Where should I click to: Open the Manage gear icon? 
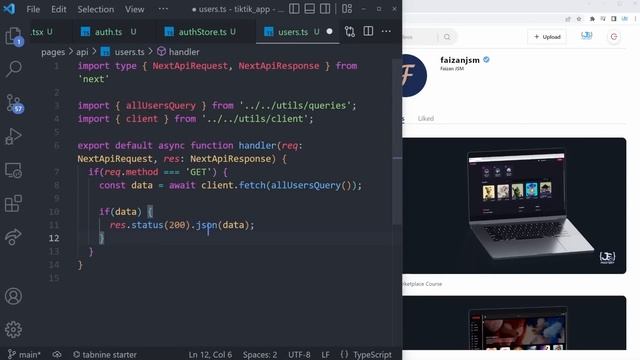click(x=13, y=329)
